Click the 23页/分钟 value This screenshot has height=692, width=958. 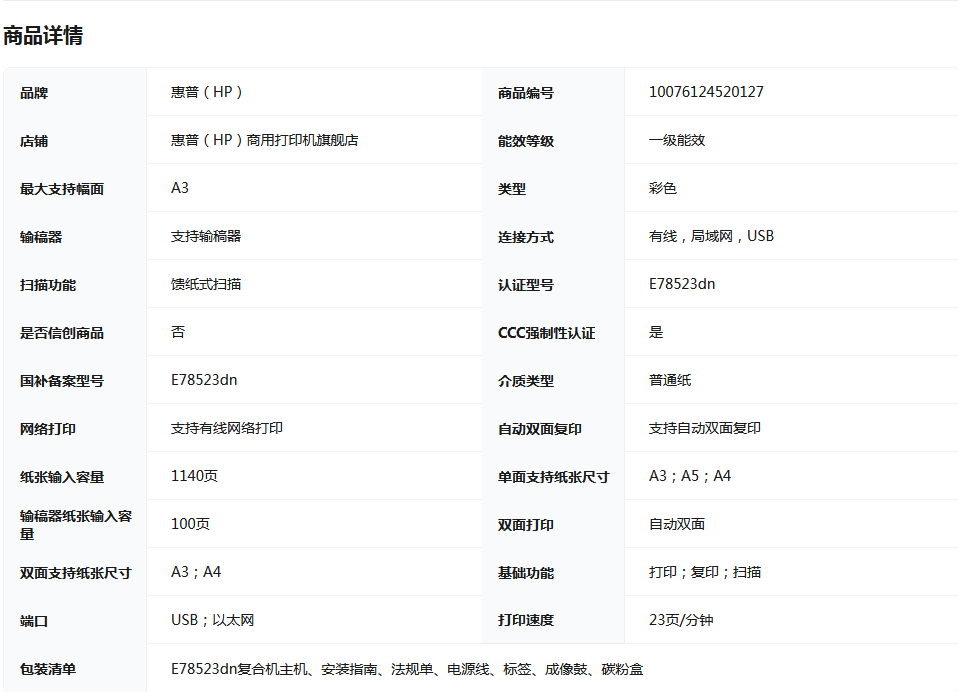681,621
